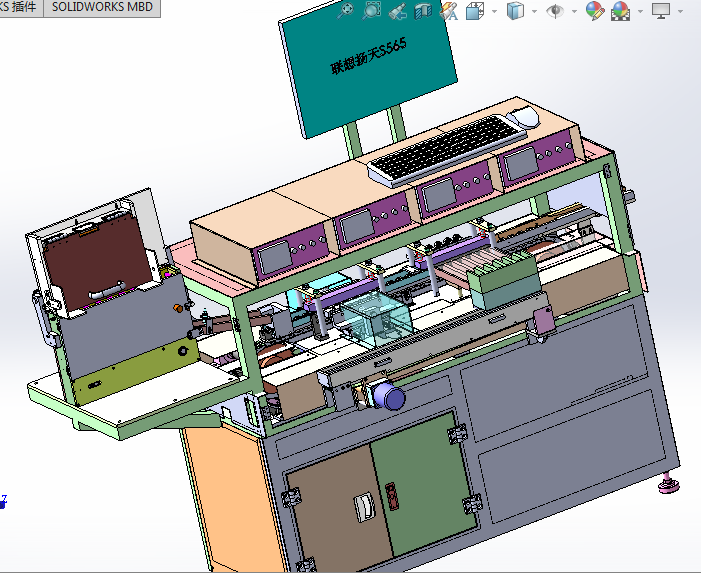The height and width of the screenshot is (573, 701).
Task: Expand the View Orientation dropdown arrow
Action: [x=493, y=11]
